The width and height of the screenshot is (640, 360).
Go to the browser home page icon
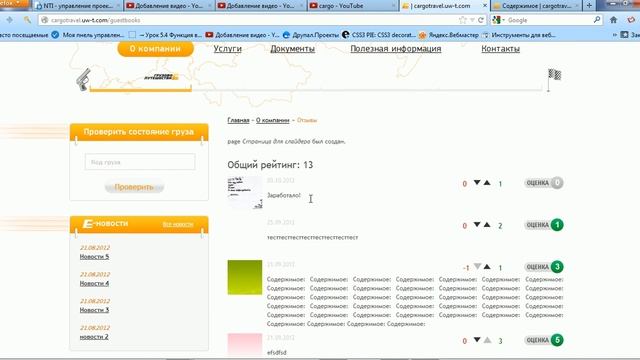pyautogui.click(x=613, y=20)
